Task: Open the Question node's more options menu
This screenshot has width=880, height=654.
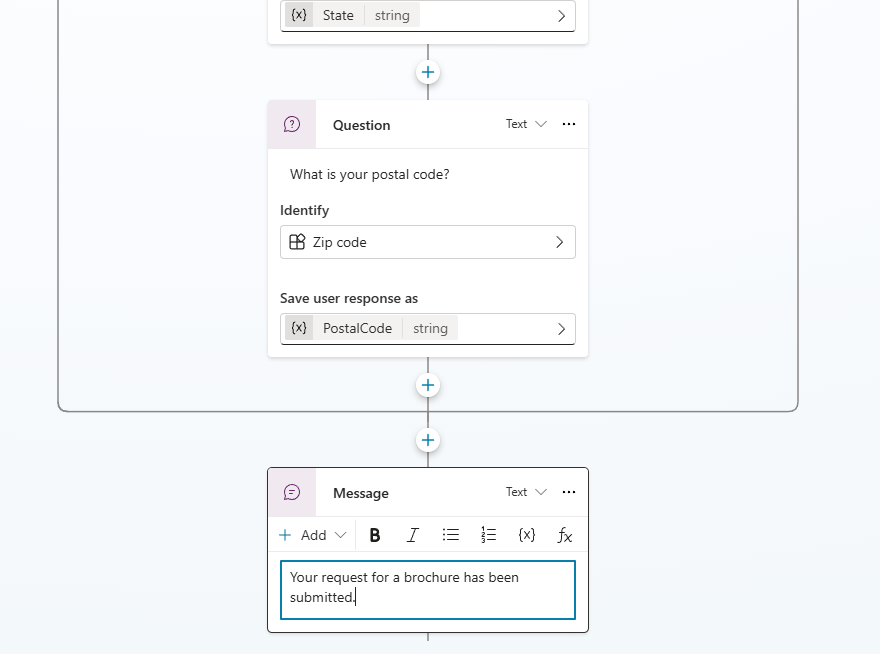Action: 568,124
